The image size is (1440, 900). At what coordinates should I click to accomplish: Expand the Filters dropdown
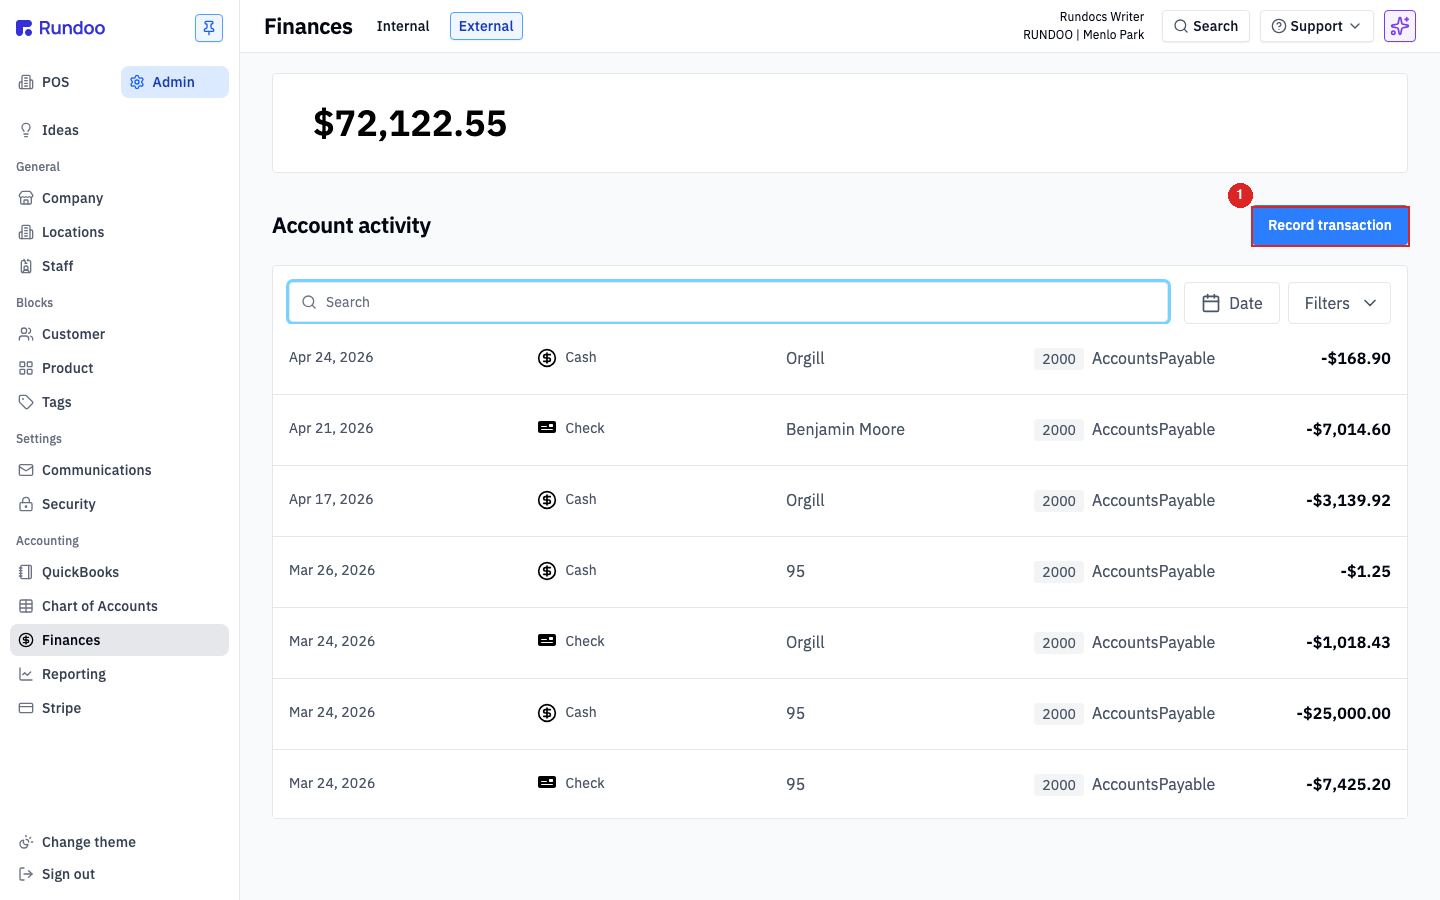tap(1339, 303)
